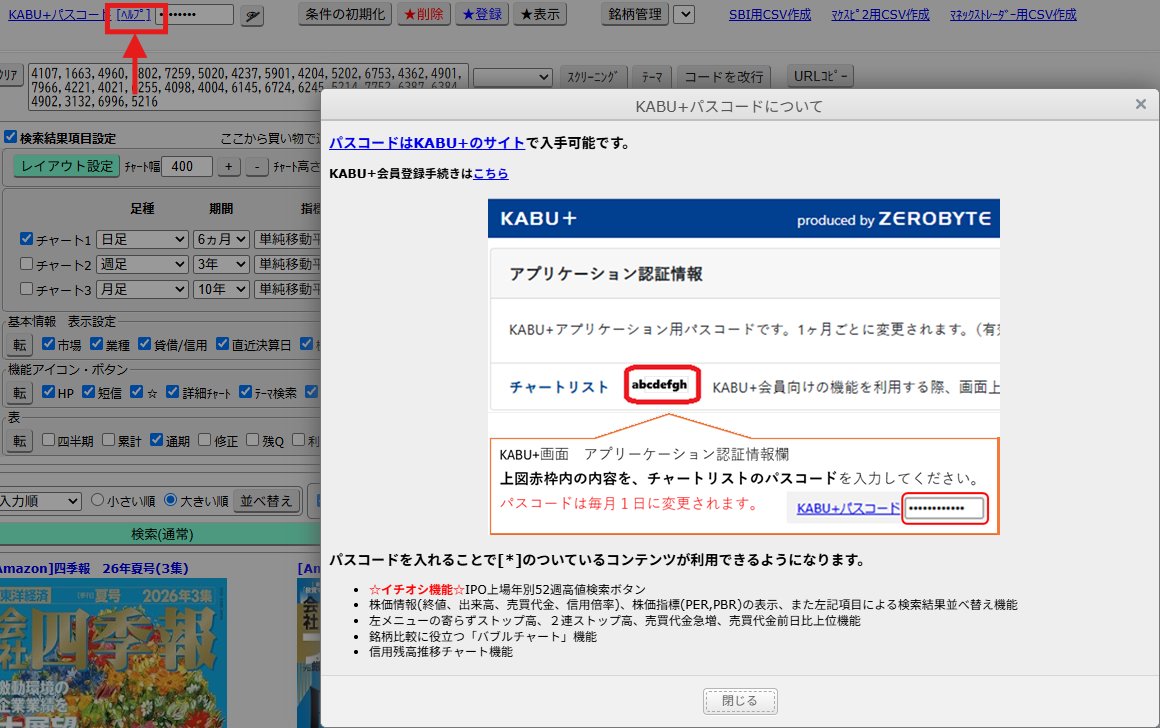Image resolution: width=1160 pixels, height=728 pixels.
Task: Click the KABU+ authentication screenshot in the dialog
Action: click(743, 366)
